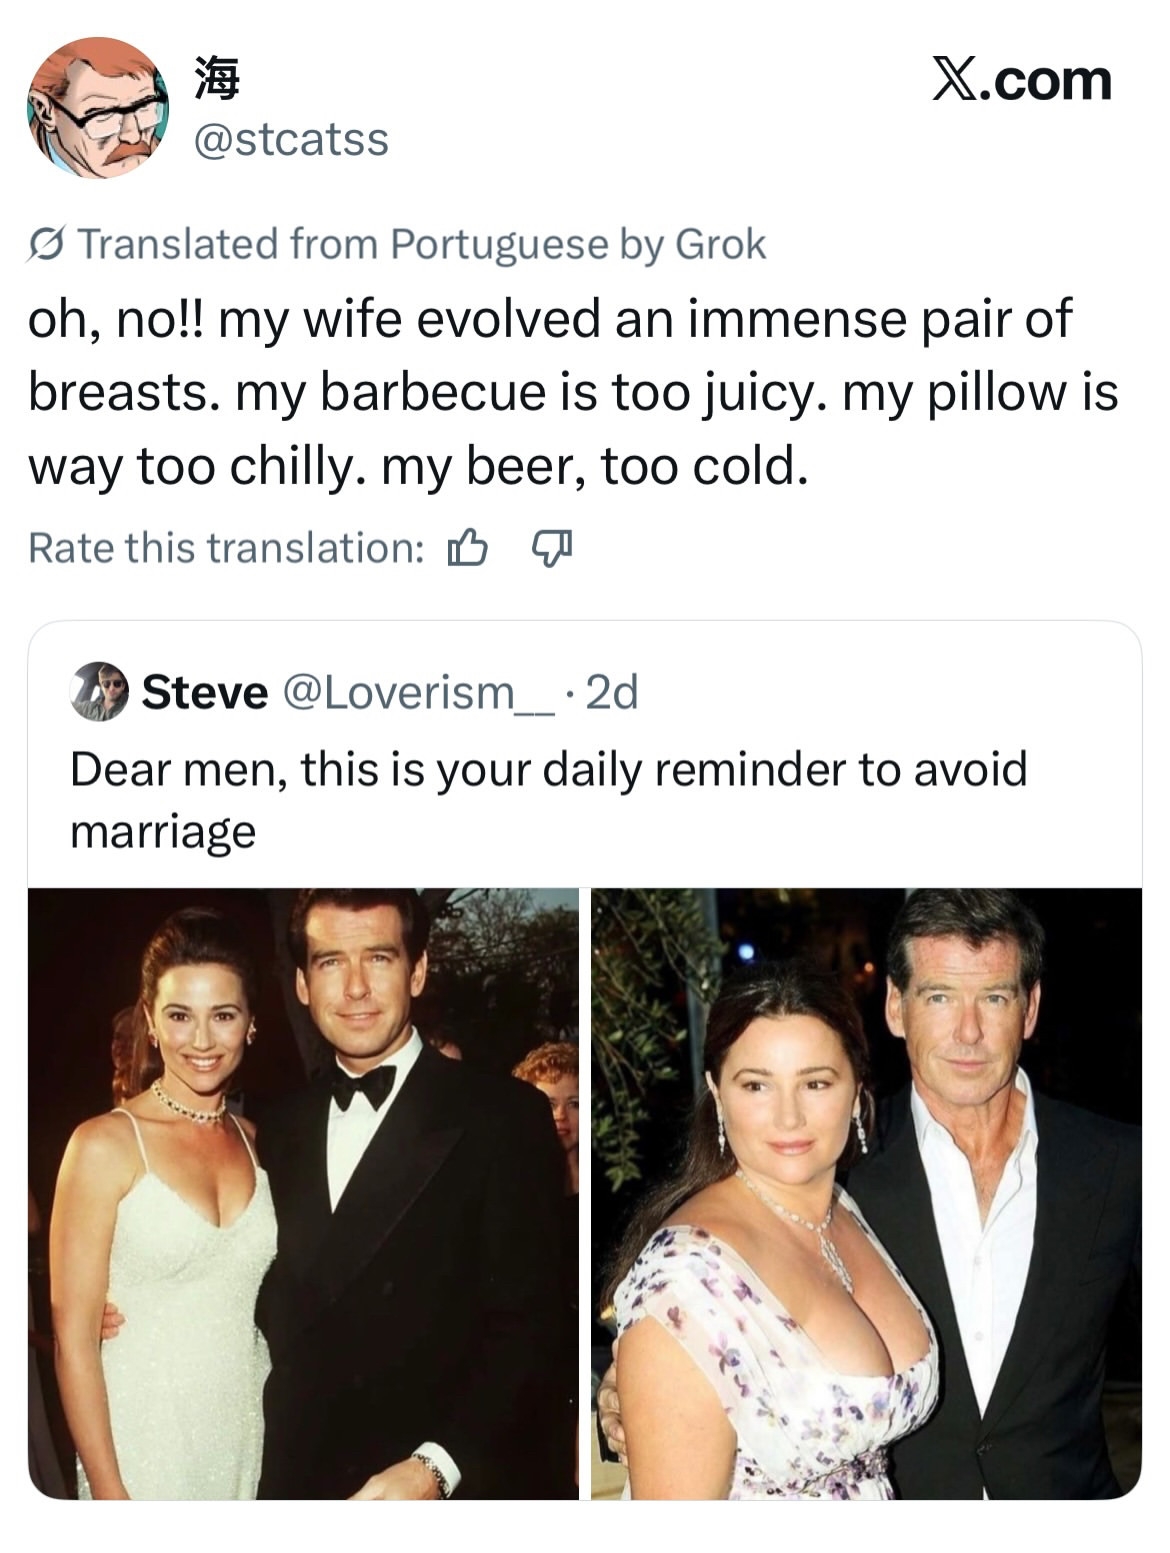Click the X.com logo
This screenshot has height=1553, width=1170.
(1022, 80)
